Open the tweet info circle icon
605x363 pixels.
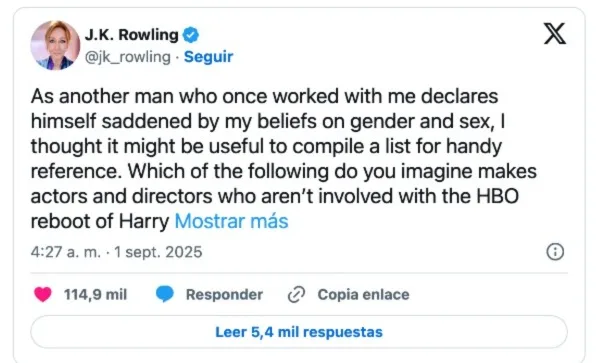[555, 252]
